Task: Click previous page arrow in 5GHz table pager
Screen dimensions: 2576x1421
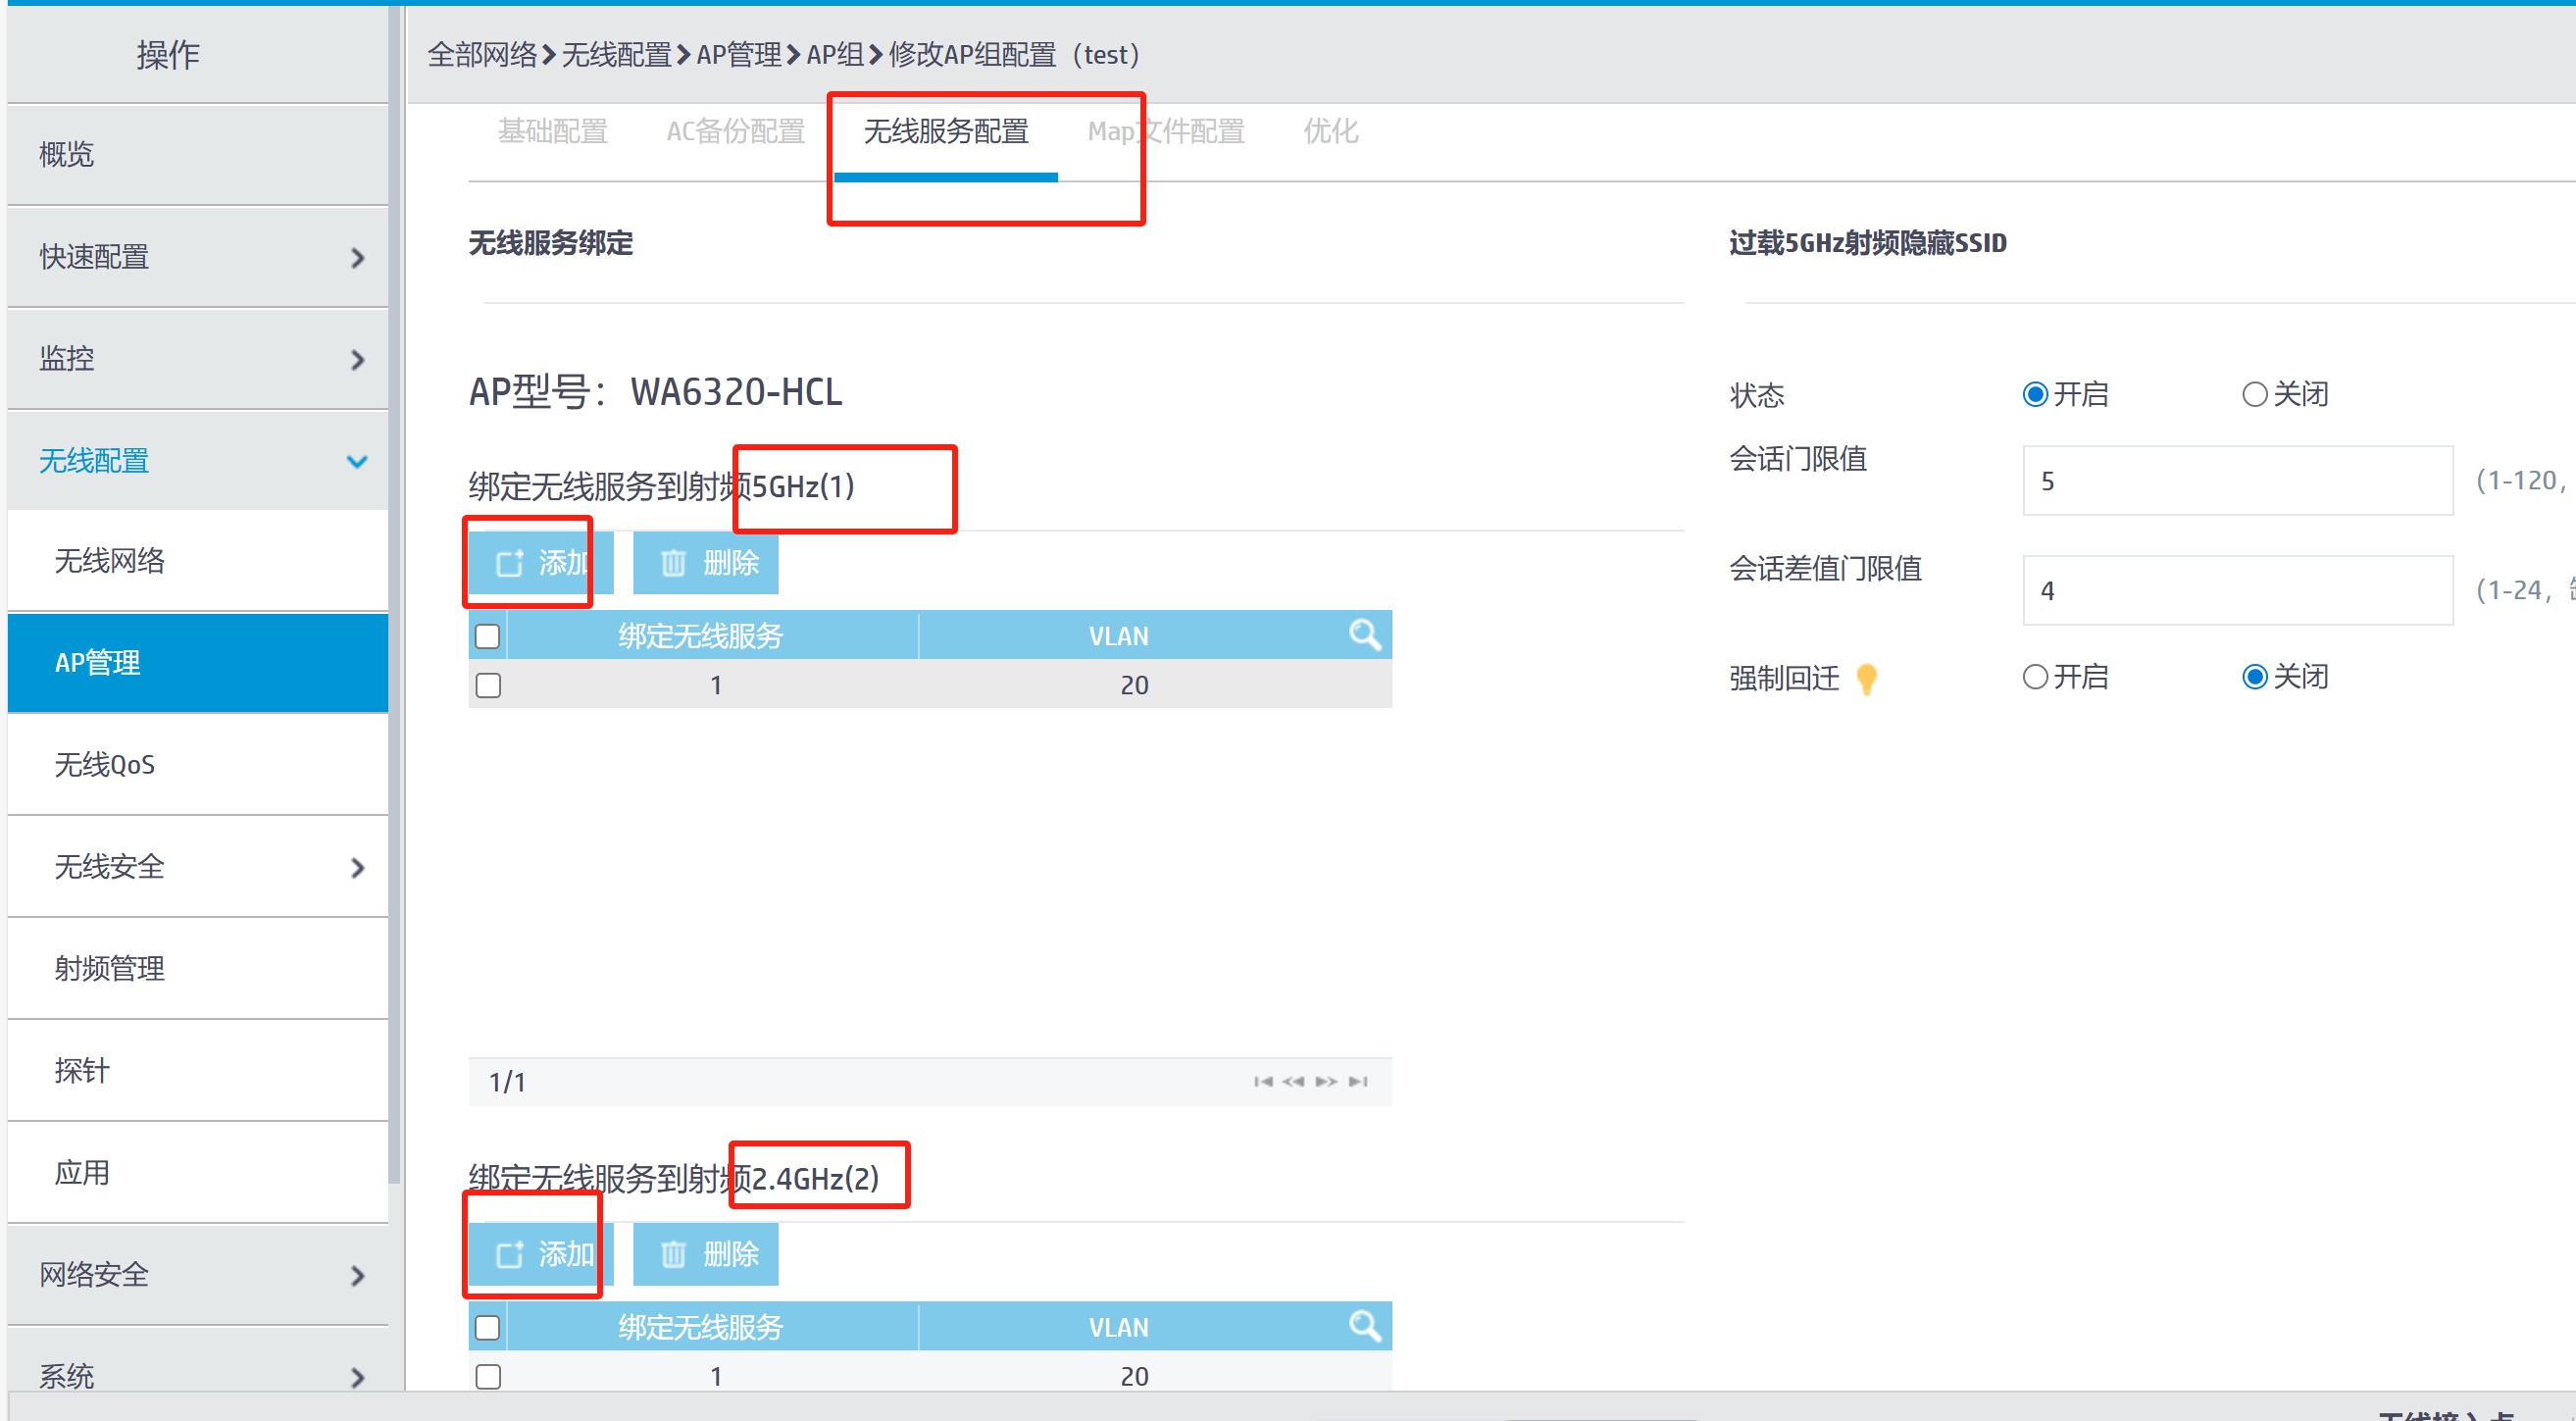Action: tap(1294, 1081)
